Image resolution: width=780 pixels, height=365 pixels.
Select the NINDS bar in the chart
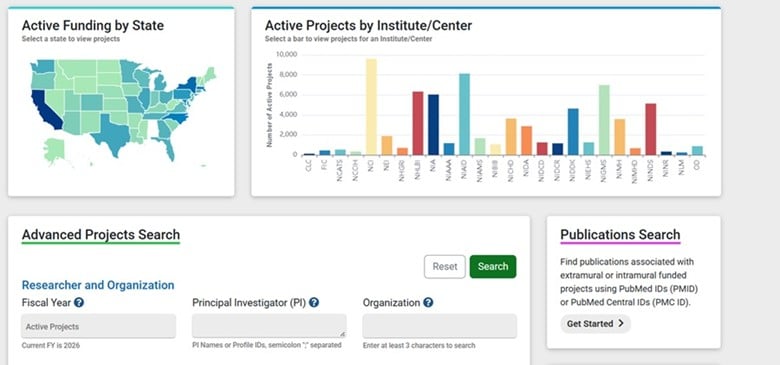pyautogui.click(x=651, y=129)
